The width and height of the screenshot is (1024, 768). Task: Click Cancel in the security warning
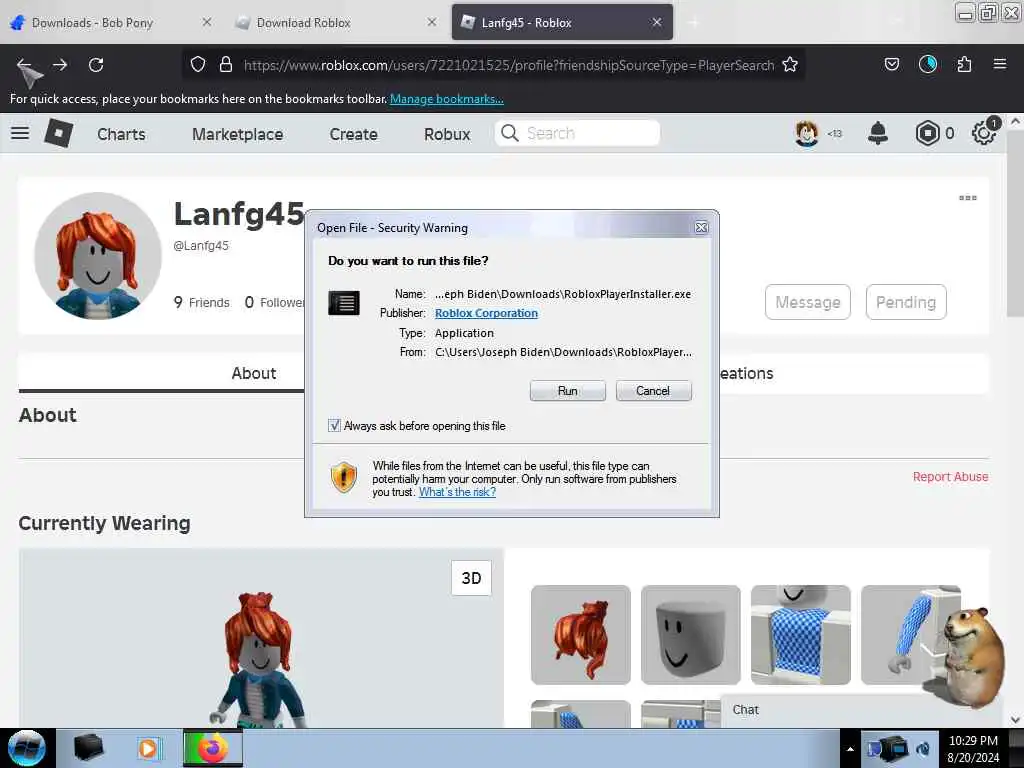[x=653, y=391]
